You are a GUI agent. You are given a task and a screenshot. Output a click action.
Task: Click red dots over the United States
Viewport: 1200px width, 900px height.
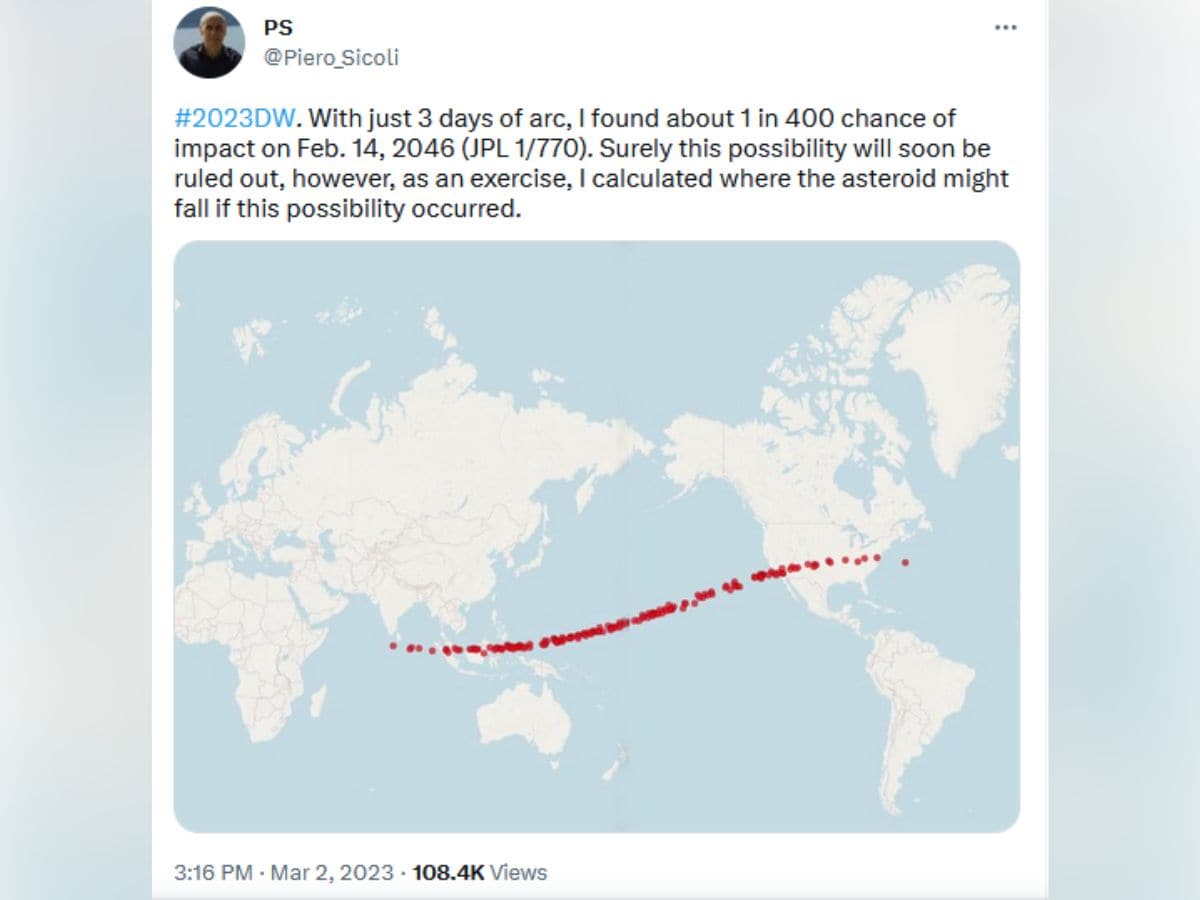click(x=800, y=568)
